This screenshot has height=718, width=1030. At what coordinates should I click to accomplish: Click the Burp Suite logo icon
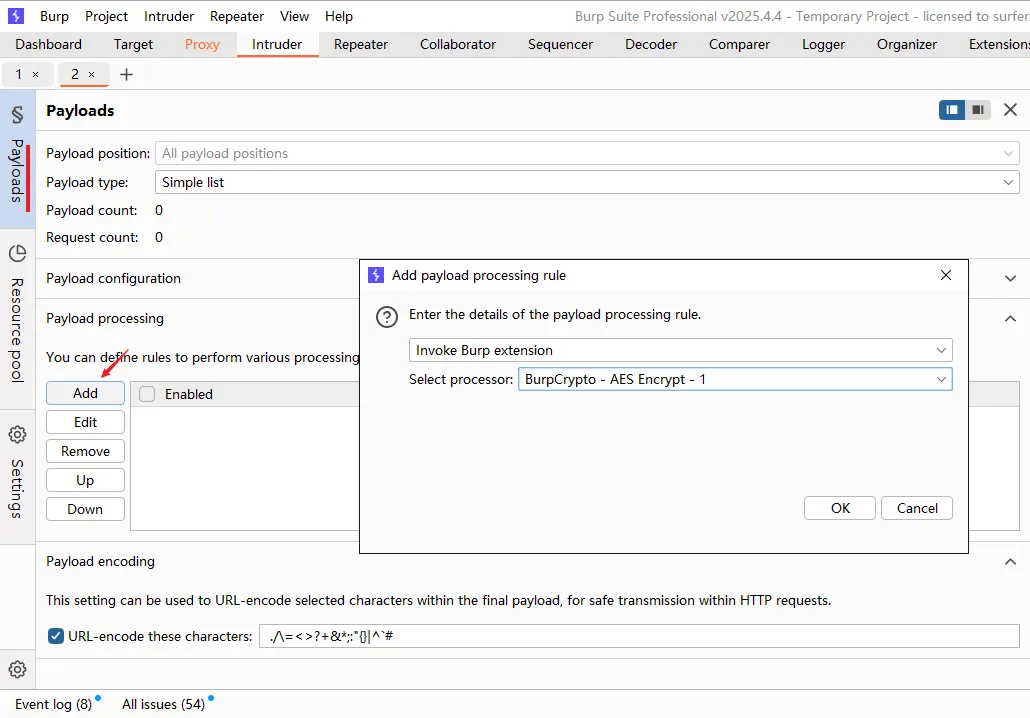coord(16,16)
